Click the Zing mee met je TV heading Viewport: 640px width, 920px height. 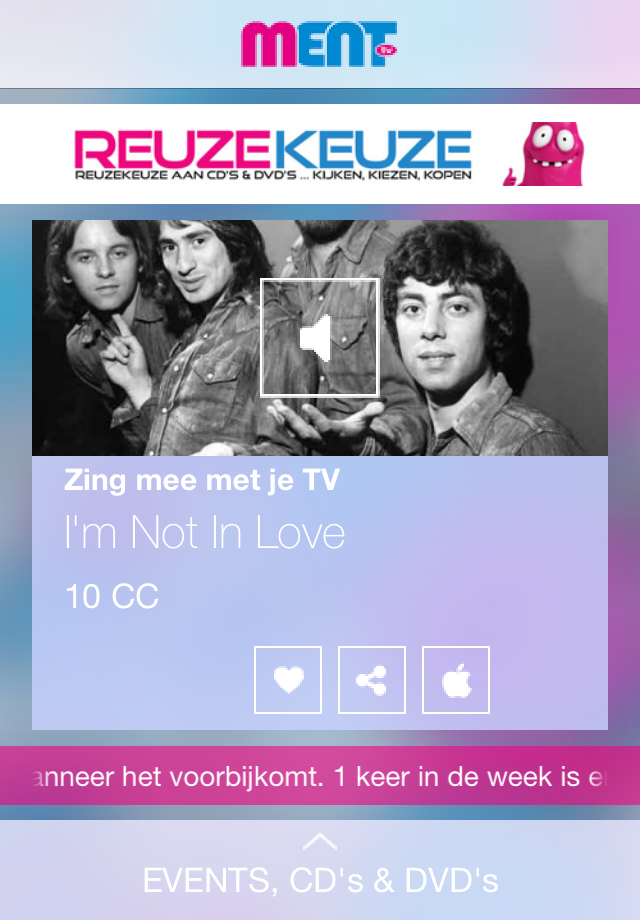[202, 481]
